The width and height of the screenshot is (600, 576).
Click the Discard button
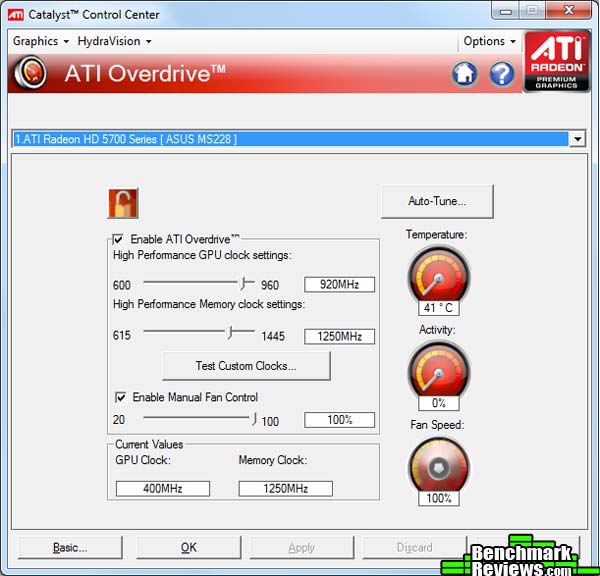(x=414, y=547)
